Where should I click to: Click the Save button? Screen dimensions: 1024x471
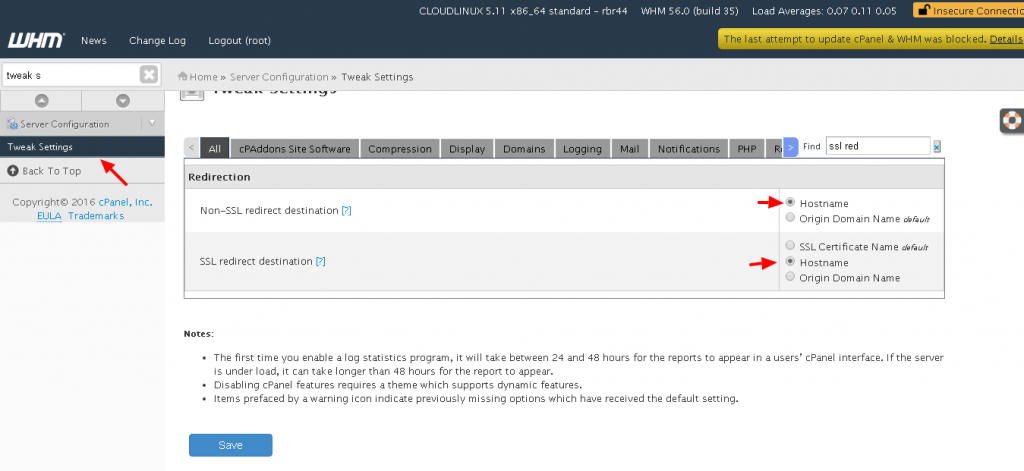pos(231,445)
